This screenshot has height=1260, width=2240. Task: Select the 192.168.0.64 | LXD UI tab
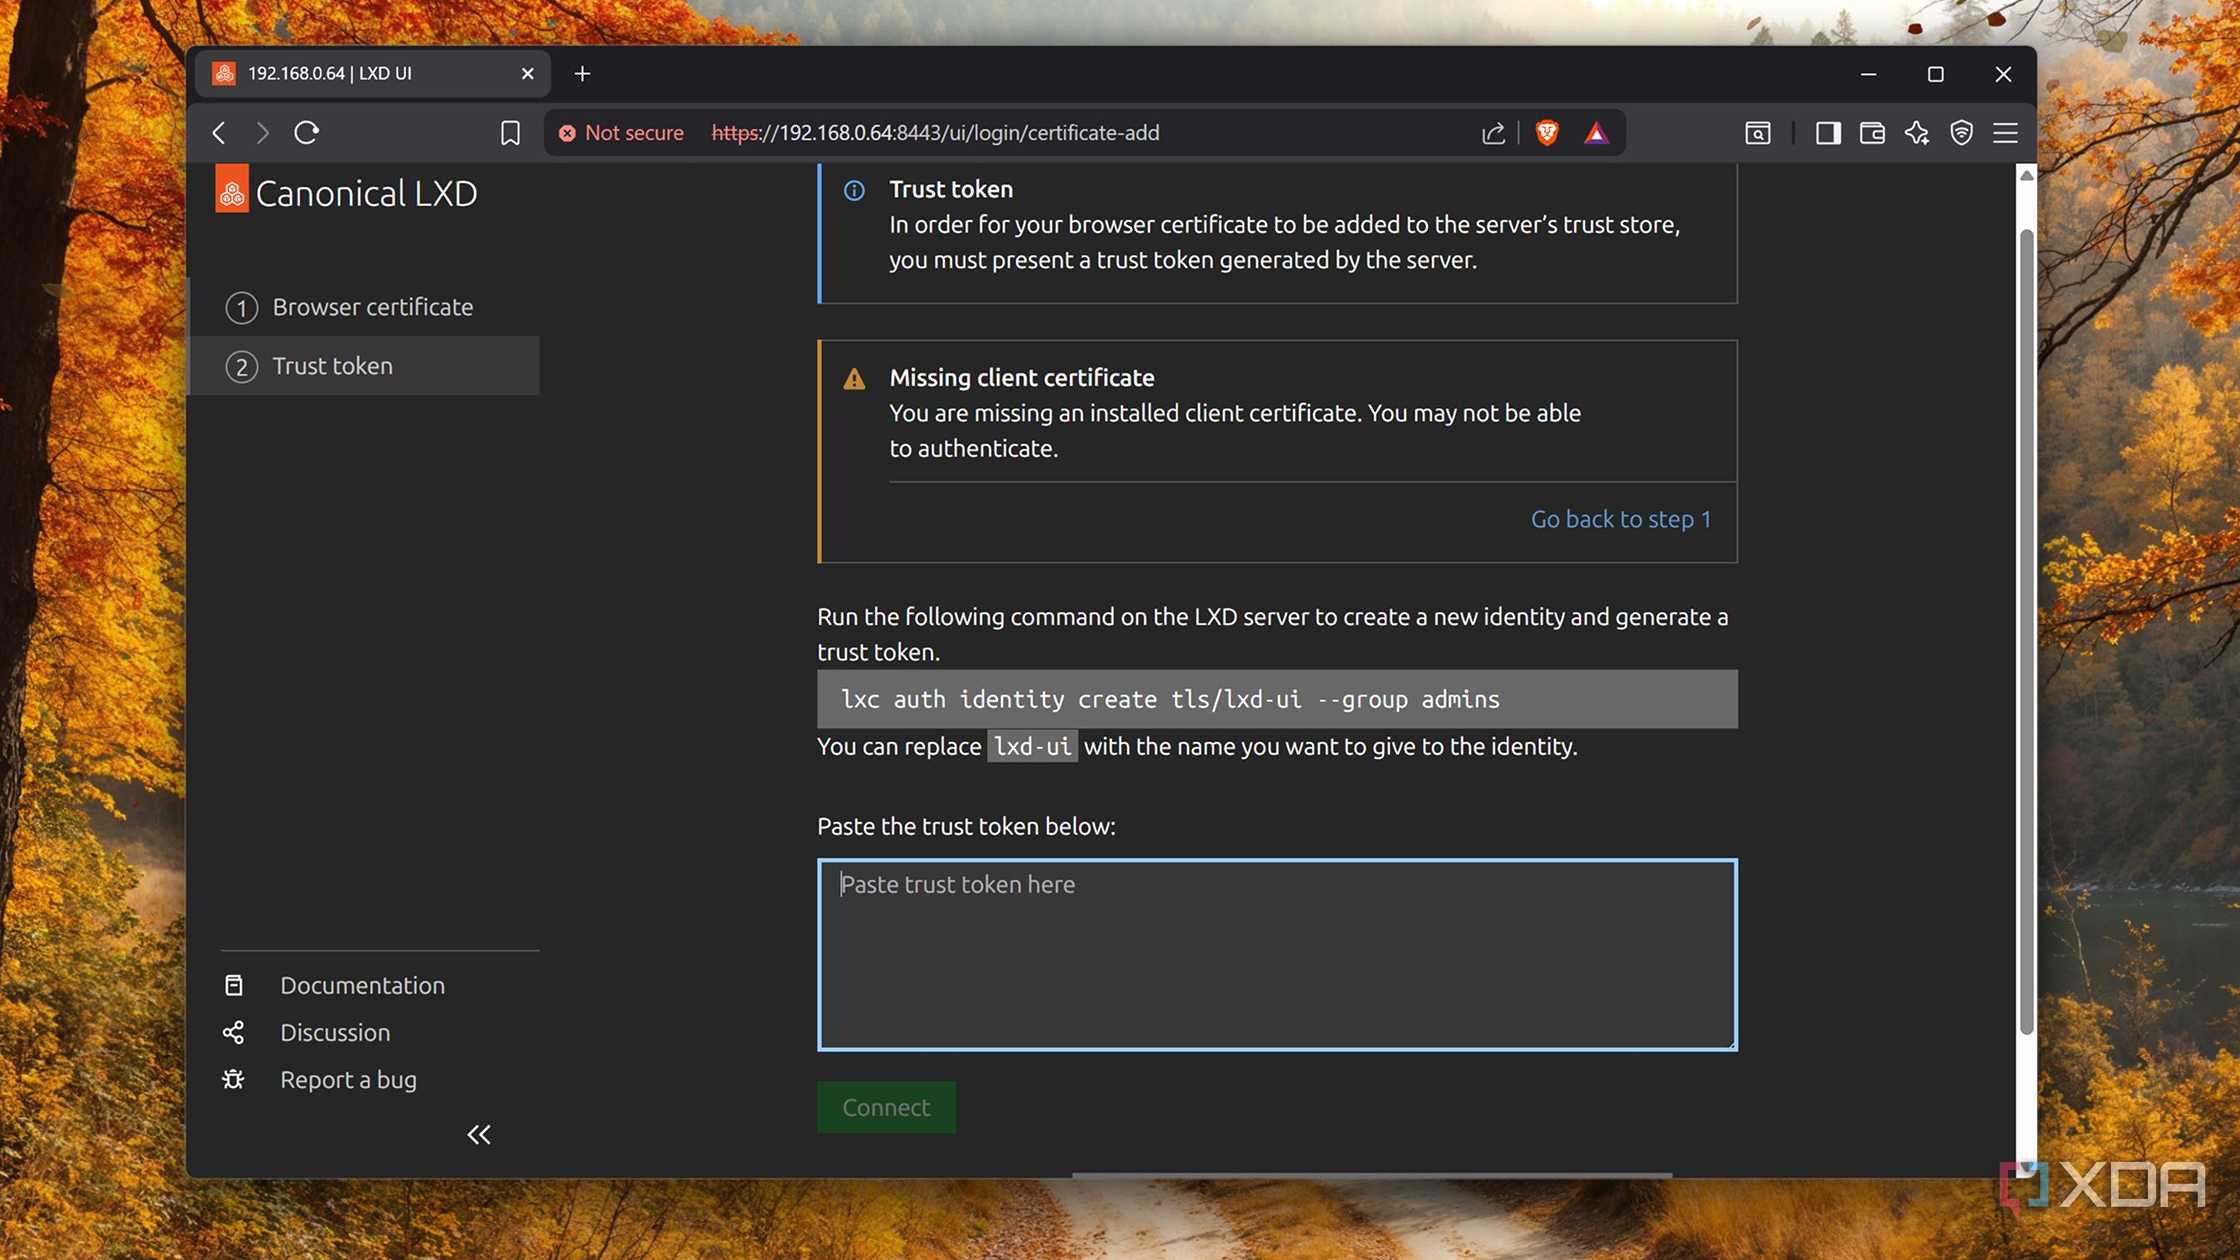(x=372, y=74)
